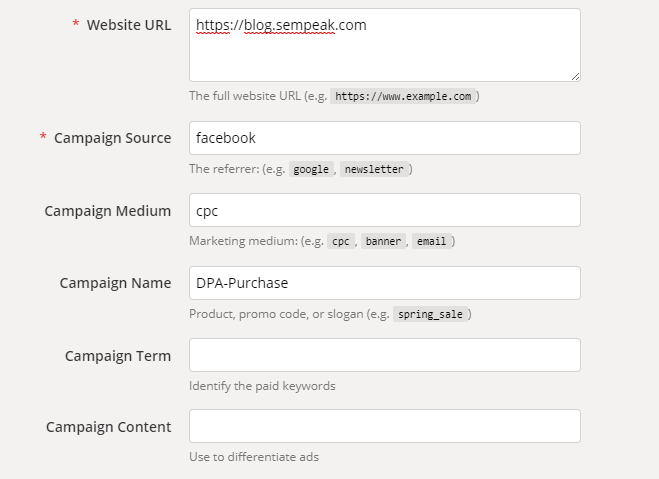The width and height of the screenshot is (659, 479).
Task: Select the Campaign Medium label text
Action: pyautogui.click(x=107, y=211)
